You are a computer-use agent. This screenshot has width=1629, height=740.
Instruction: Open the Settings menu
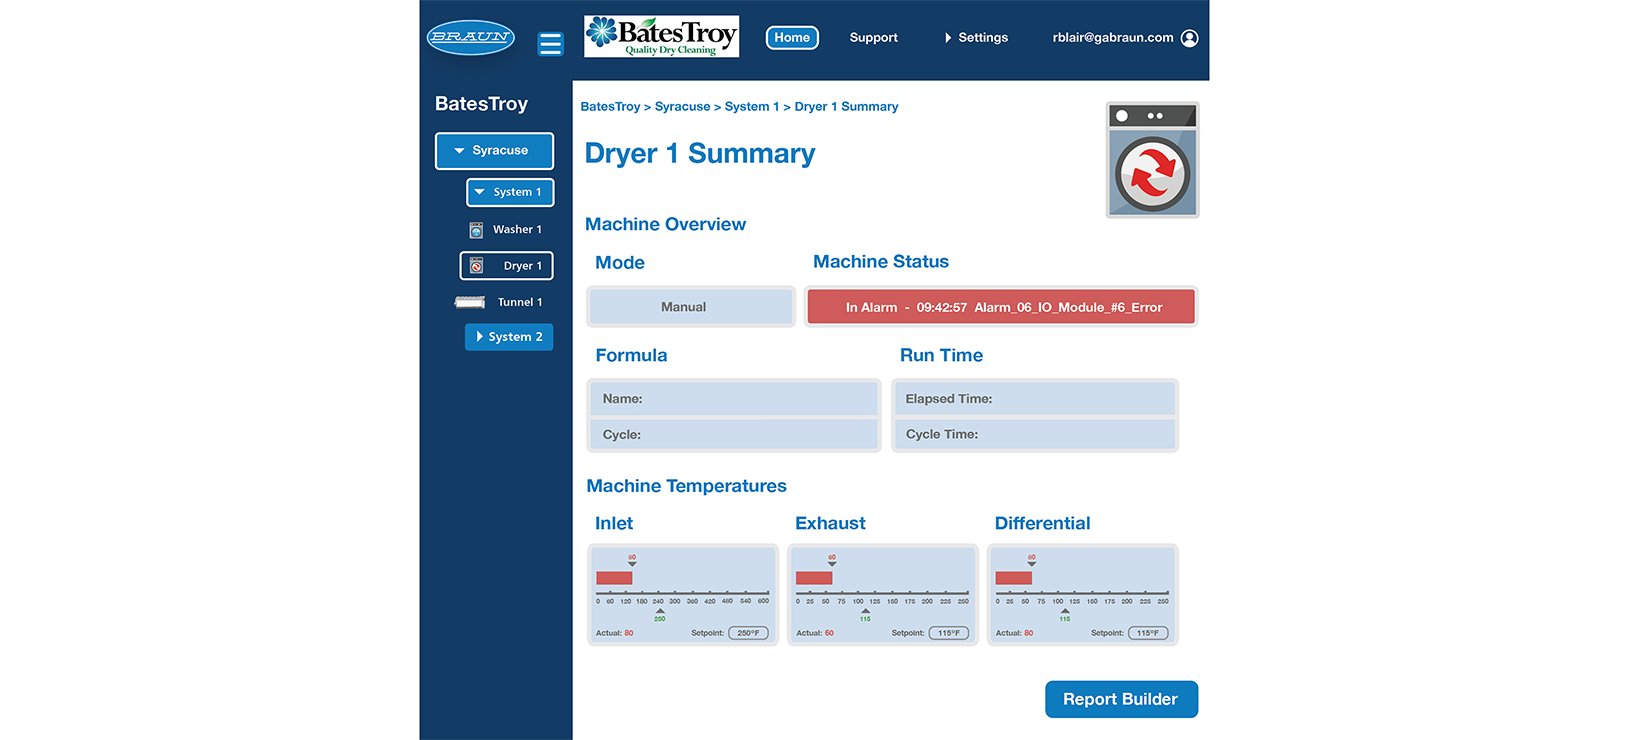(983, 38)
